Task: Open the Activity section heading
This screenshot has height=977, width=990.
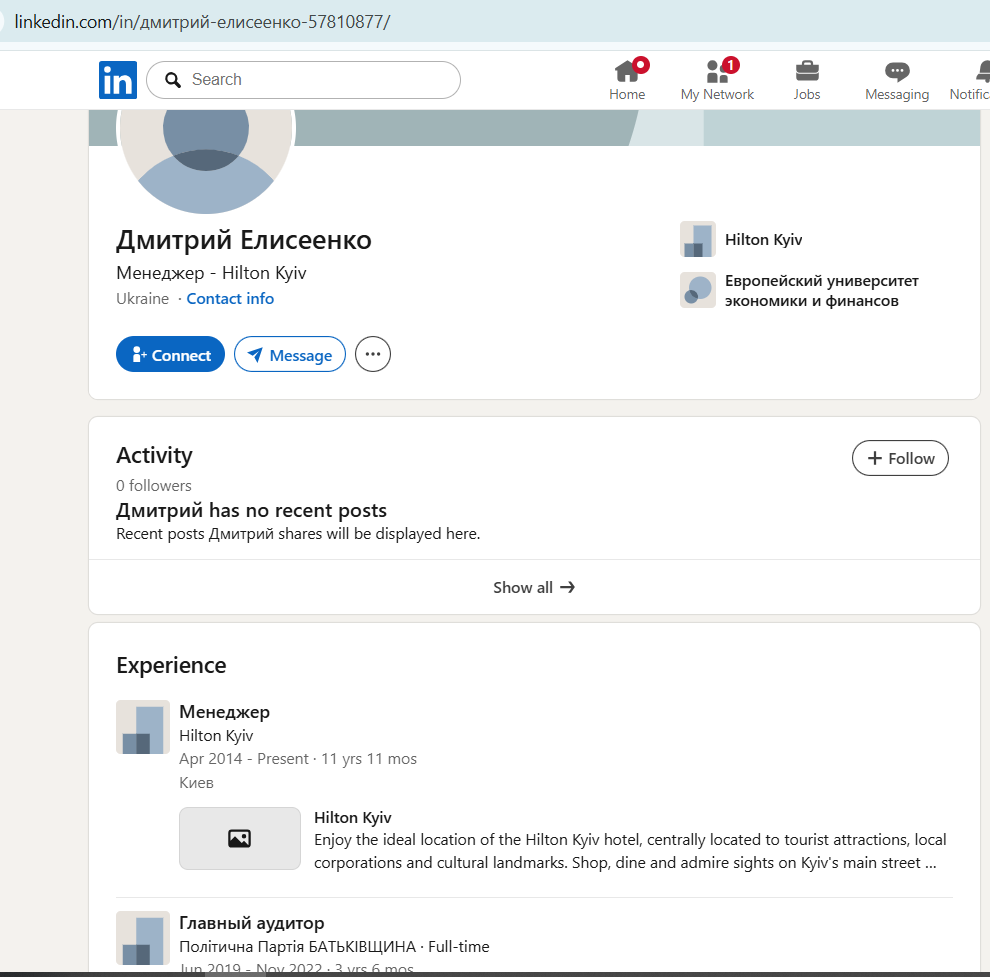Action: [x=154, y=455]
